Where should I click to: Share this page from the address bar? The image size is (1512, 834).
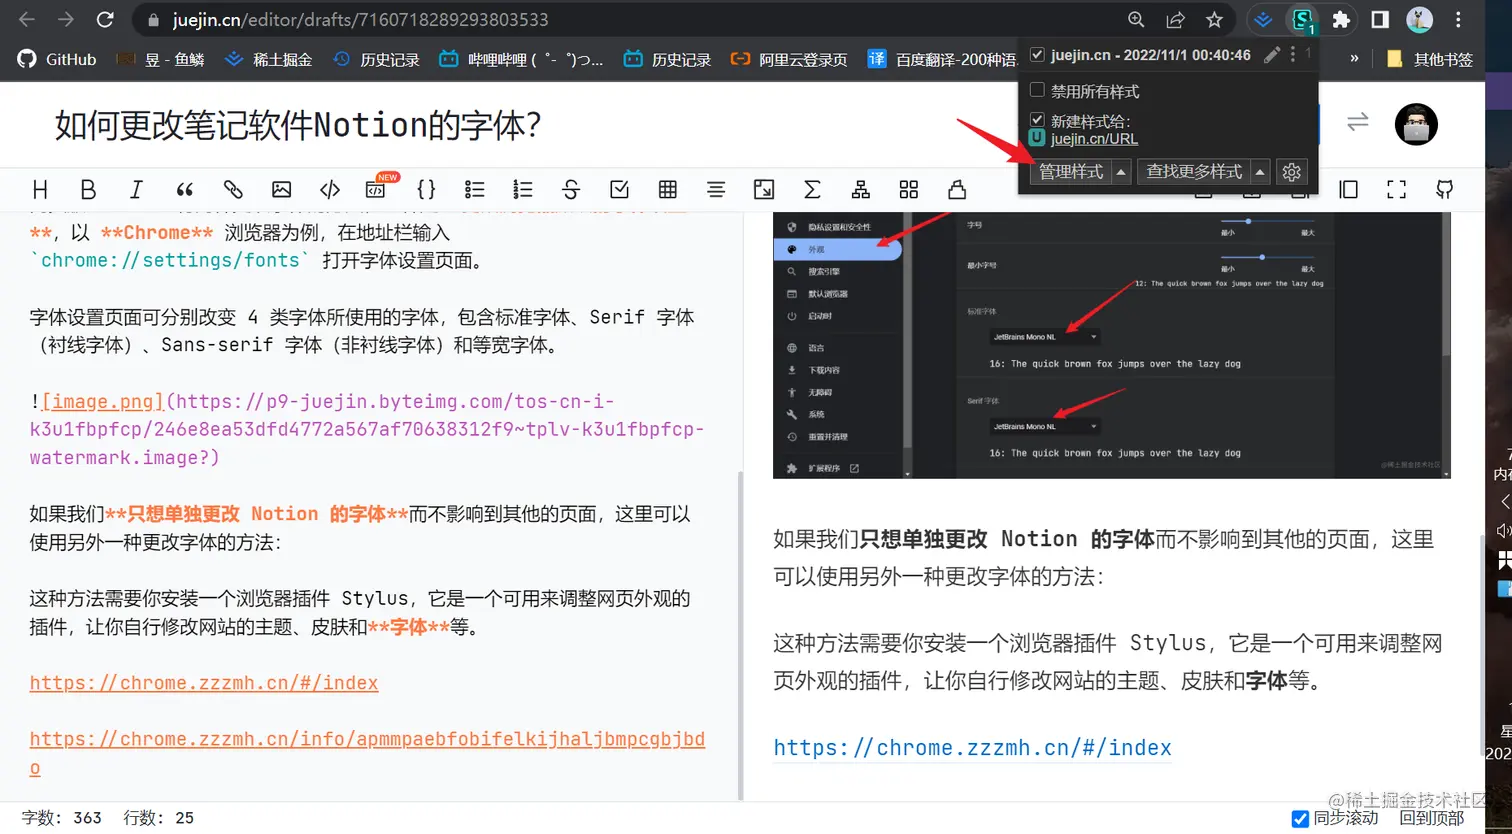coord(1175,20)
